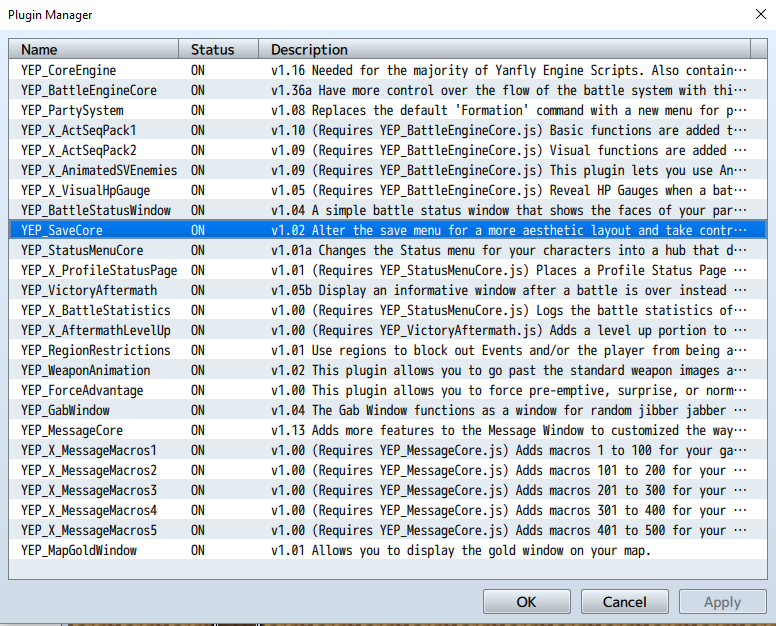Click the gold window description text
Image resolution: width=776 pixels, height=626 pixels.
pos(461,550)
